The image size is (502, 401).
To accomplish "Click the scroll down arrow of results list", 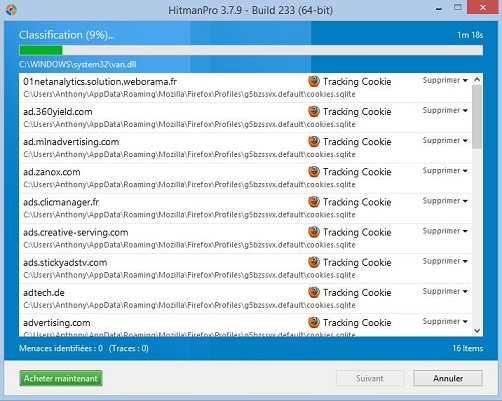I will (x=477, y=331).
